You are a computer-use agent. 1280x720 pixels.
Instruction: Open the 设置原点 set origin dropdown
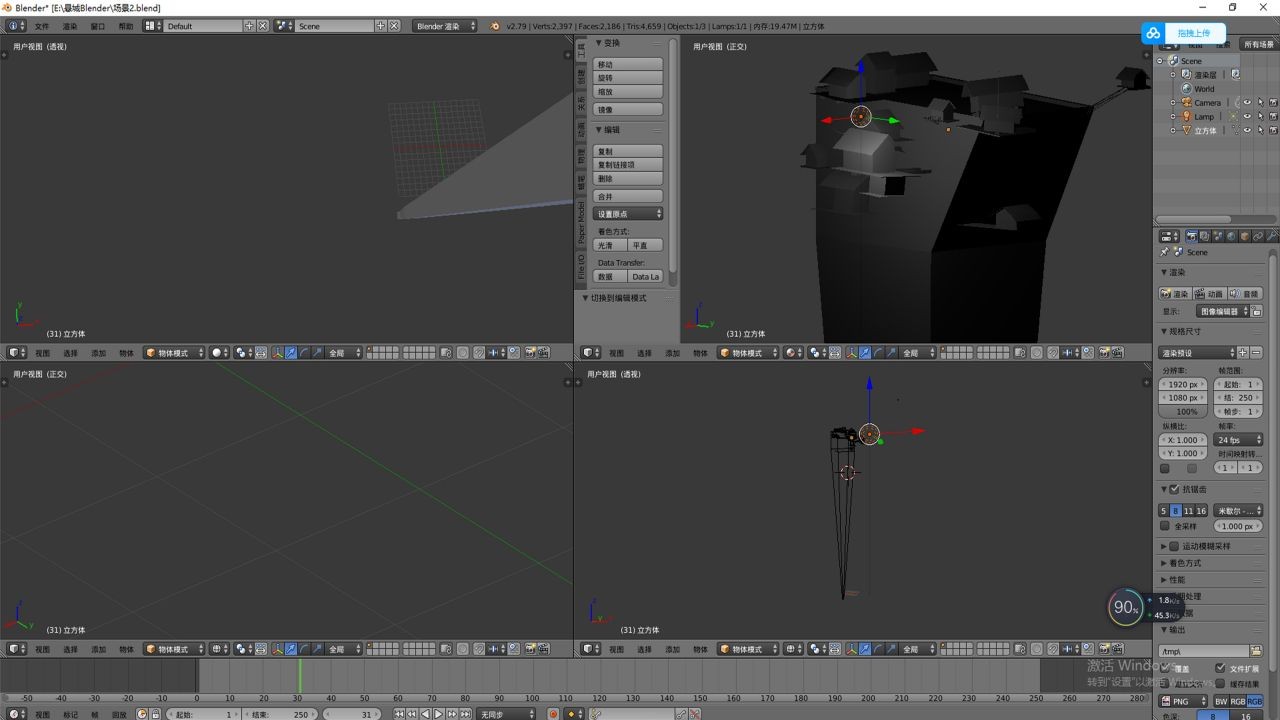629,214
